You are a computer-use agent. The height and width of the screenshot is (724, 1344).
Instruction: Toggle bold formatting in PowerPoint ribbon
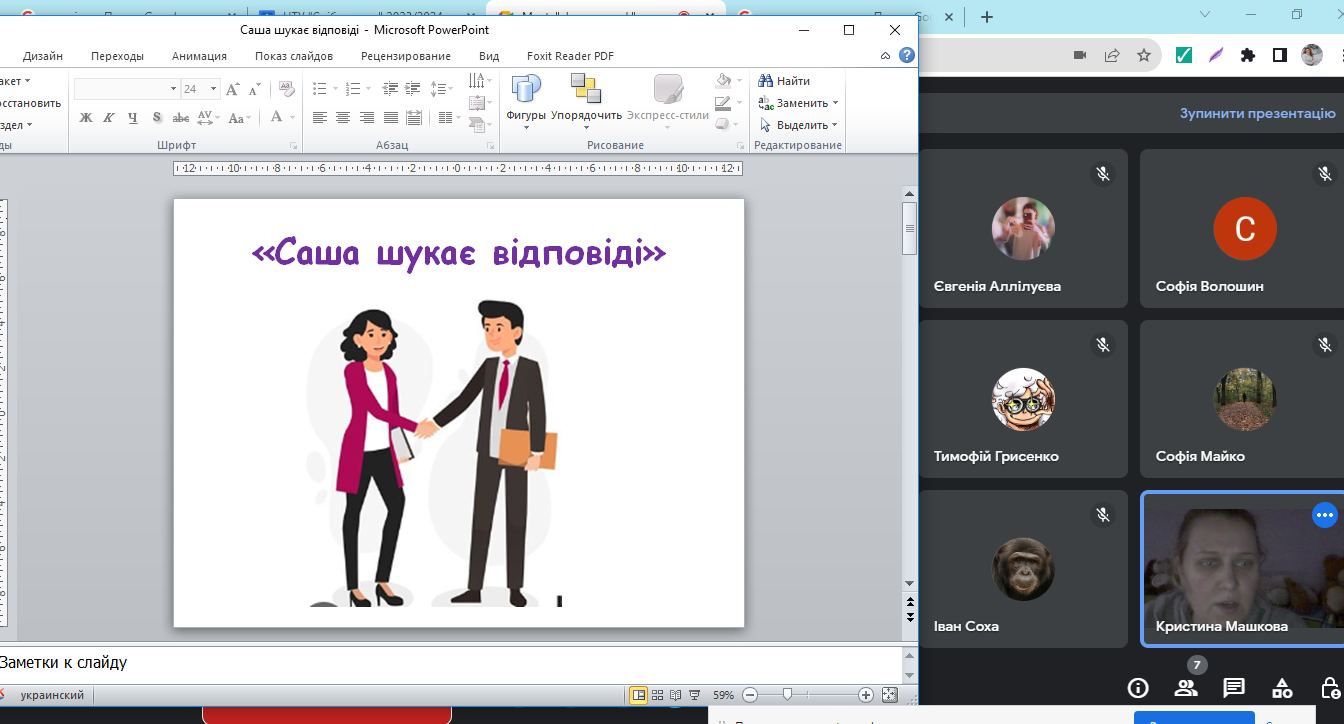pyautogui.click(x=86, y=117)
